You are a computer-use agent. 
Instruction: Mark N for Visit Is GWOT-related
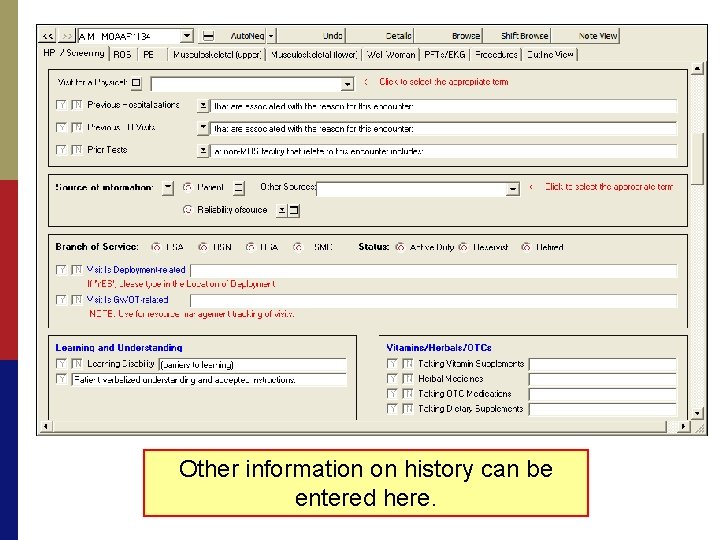[77, 300]
